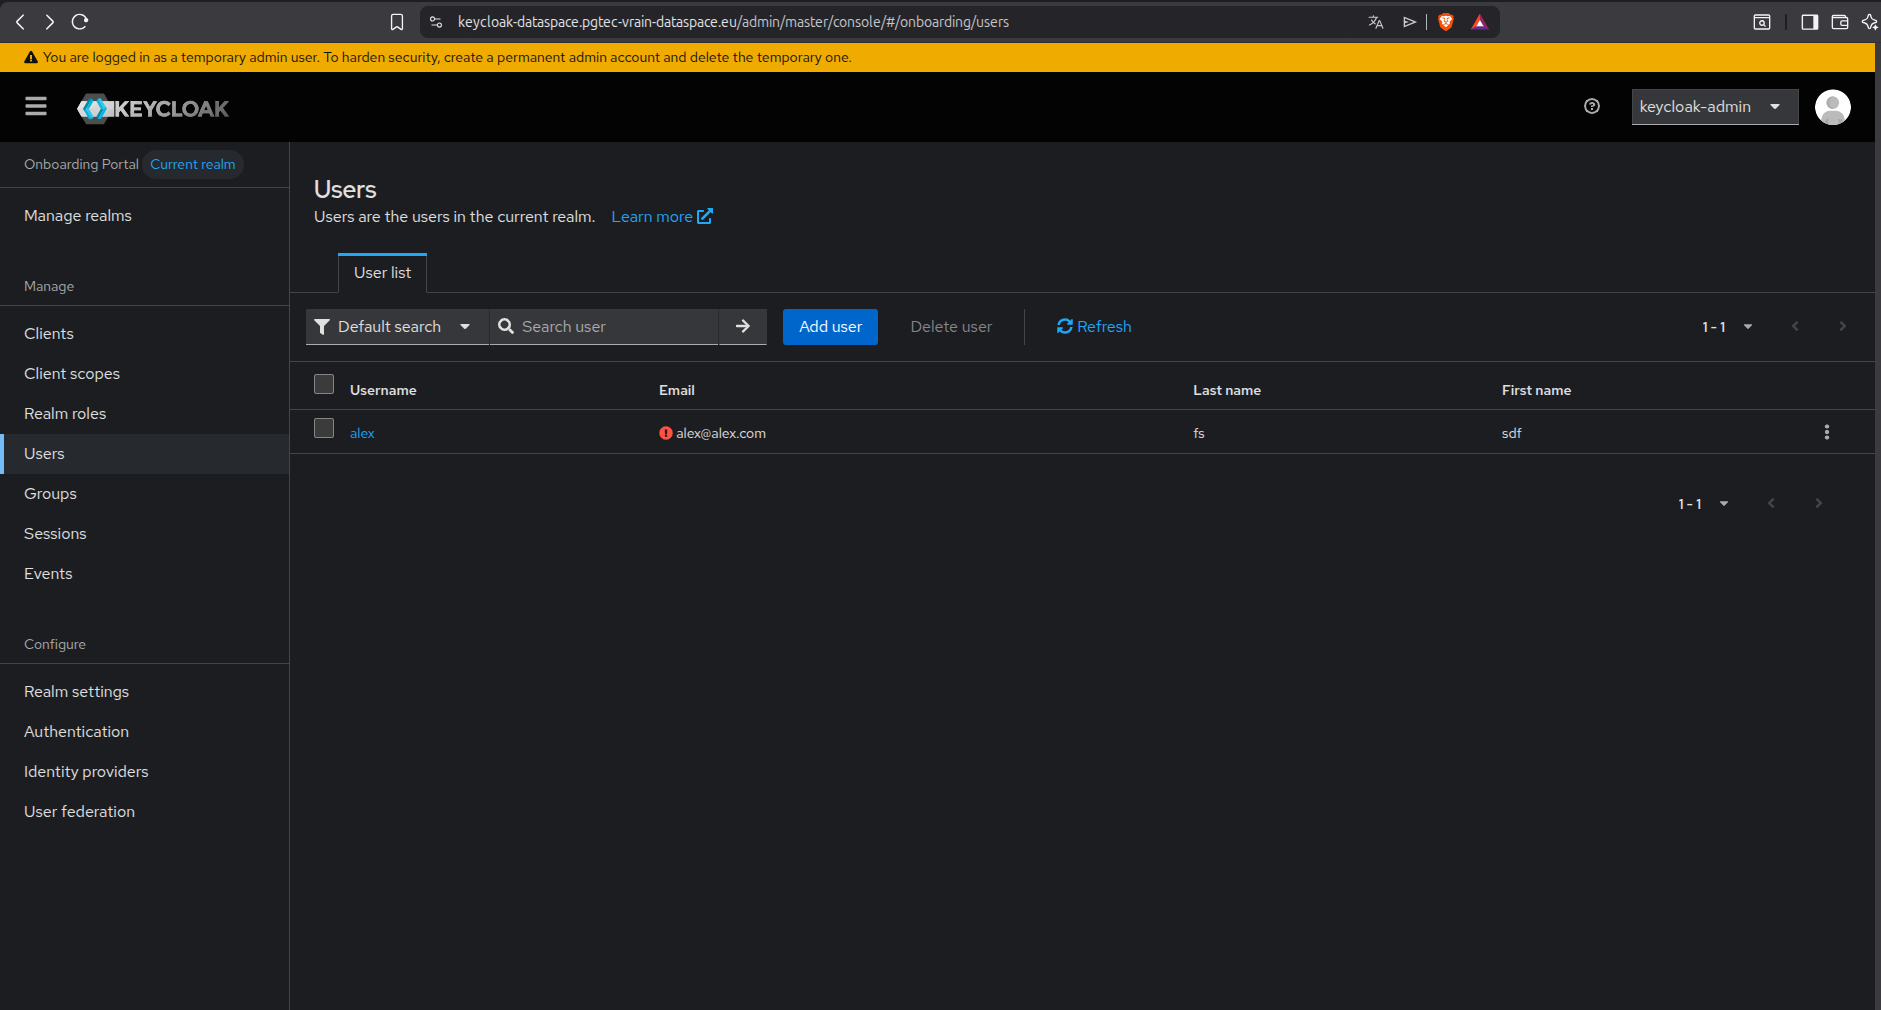
Task: Click the Brave shields lion icon
Action: [x=1446, y=22]
